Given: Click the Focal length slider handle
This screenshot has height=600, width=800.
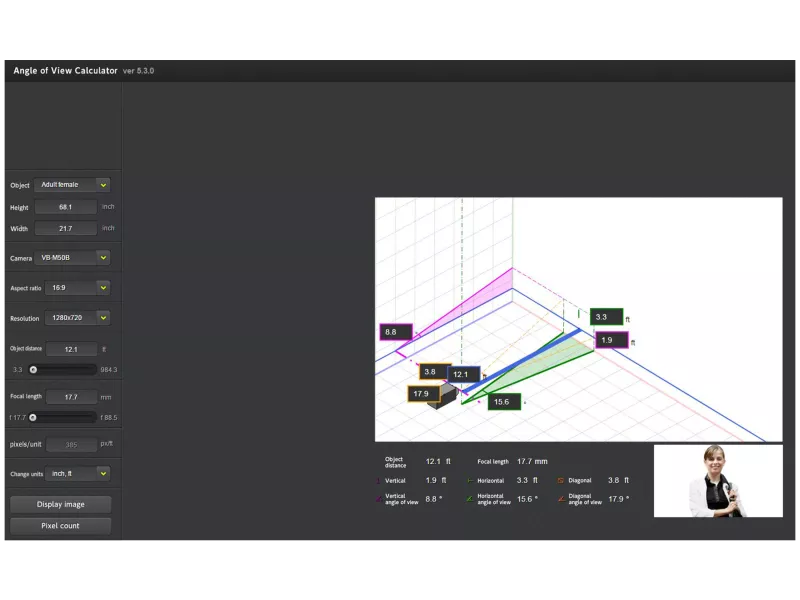Looking at the screenshot, I should 33,417.
